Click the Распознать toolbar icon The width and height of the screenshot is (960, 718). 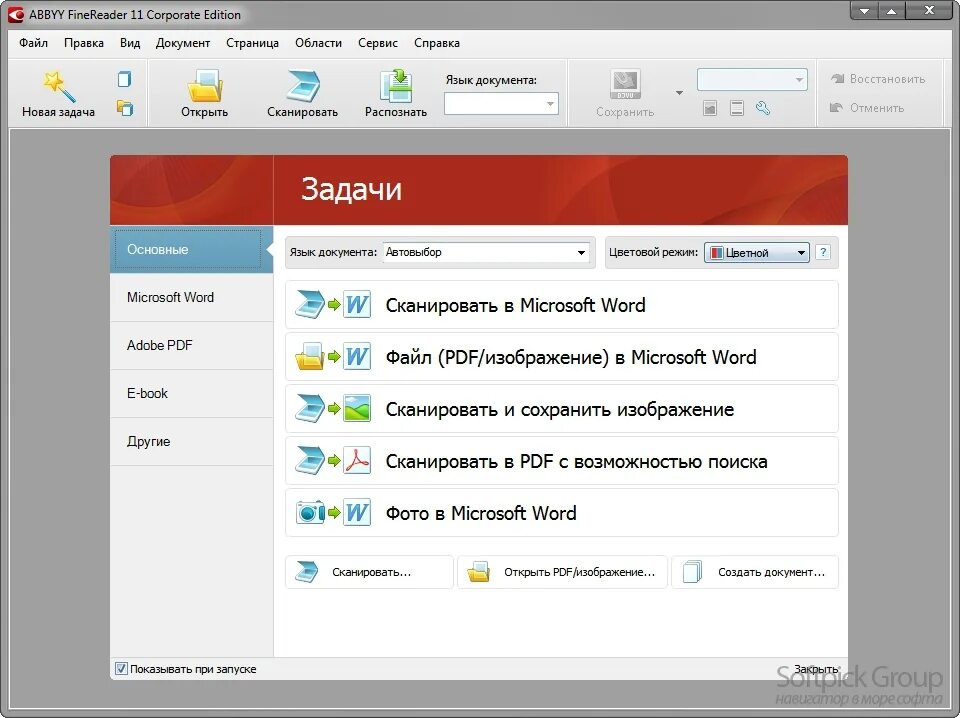pyautogui.click(x=396, y=86)
